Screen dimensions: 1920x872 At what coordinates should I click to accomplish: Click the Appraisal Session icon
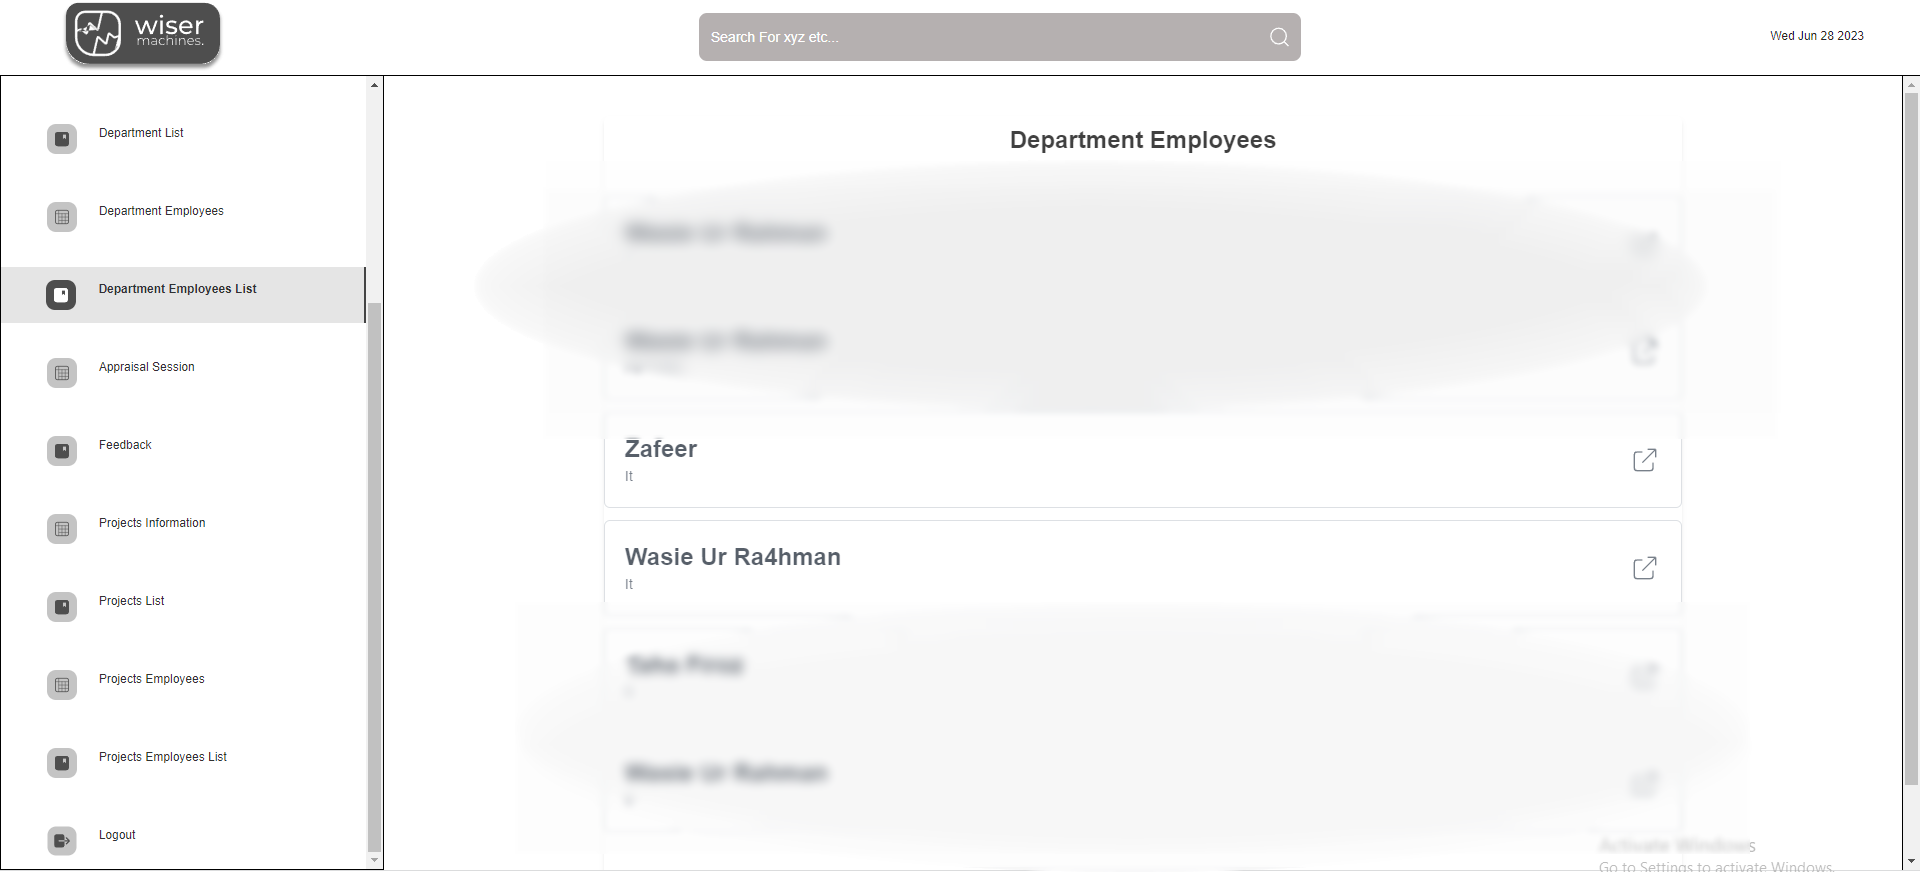(x=61, y=373)
